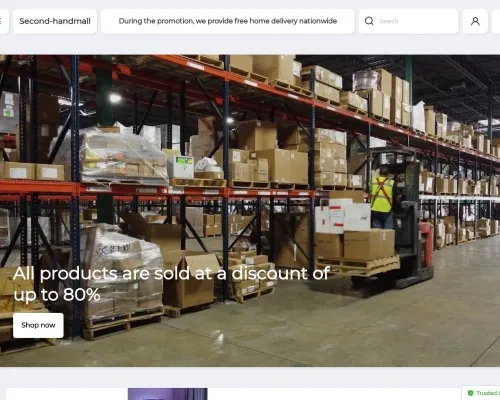
Task: Click the nationwide delivery announcement text
Action: (x=228, y=21)
